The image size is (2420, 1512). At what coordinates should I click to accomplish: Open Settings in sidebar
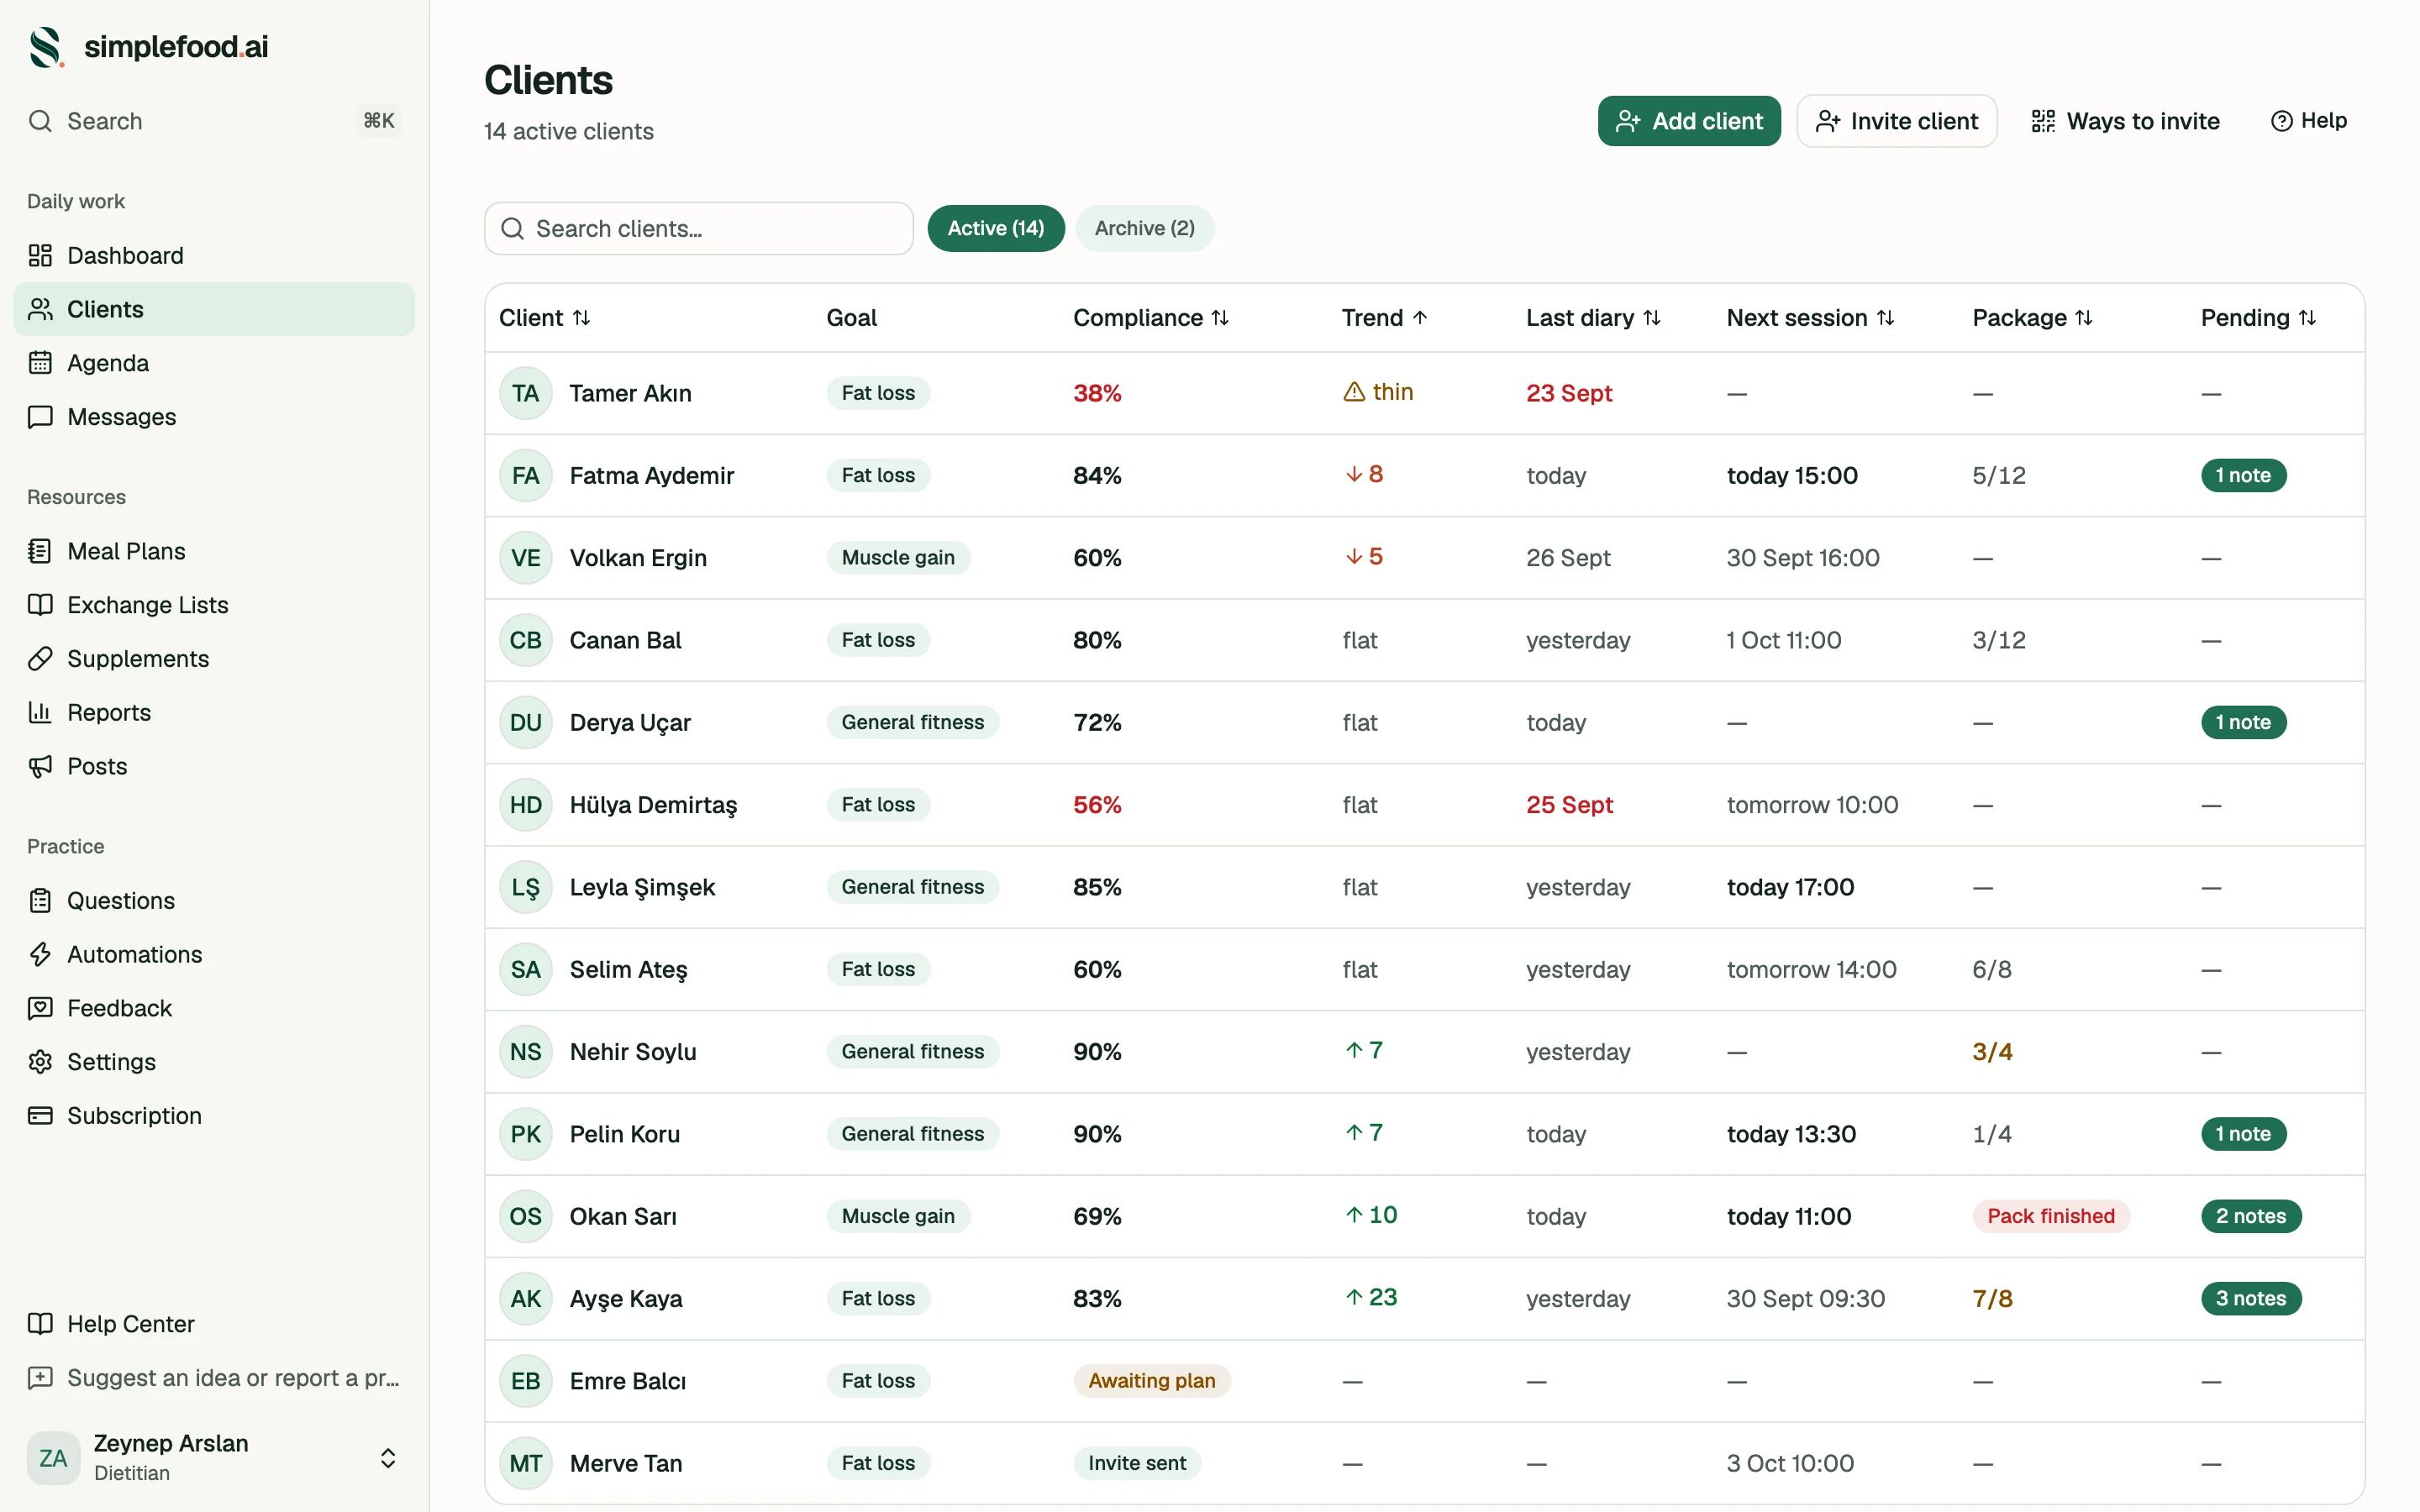pyautogui.click(x=213, y=1062)
